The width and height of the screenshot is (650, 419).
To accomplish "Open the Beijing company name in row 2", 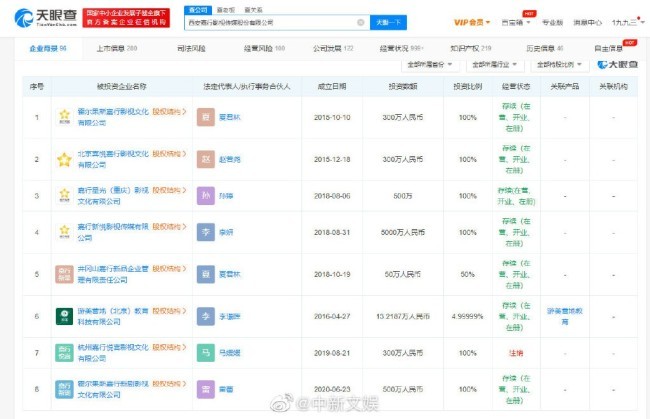I will tap(113, 159).
